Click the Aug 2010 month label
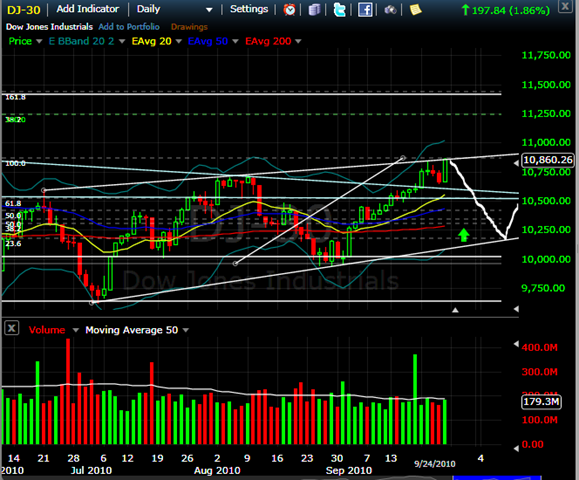 click(x=217, y=471)
